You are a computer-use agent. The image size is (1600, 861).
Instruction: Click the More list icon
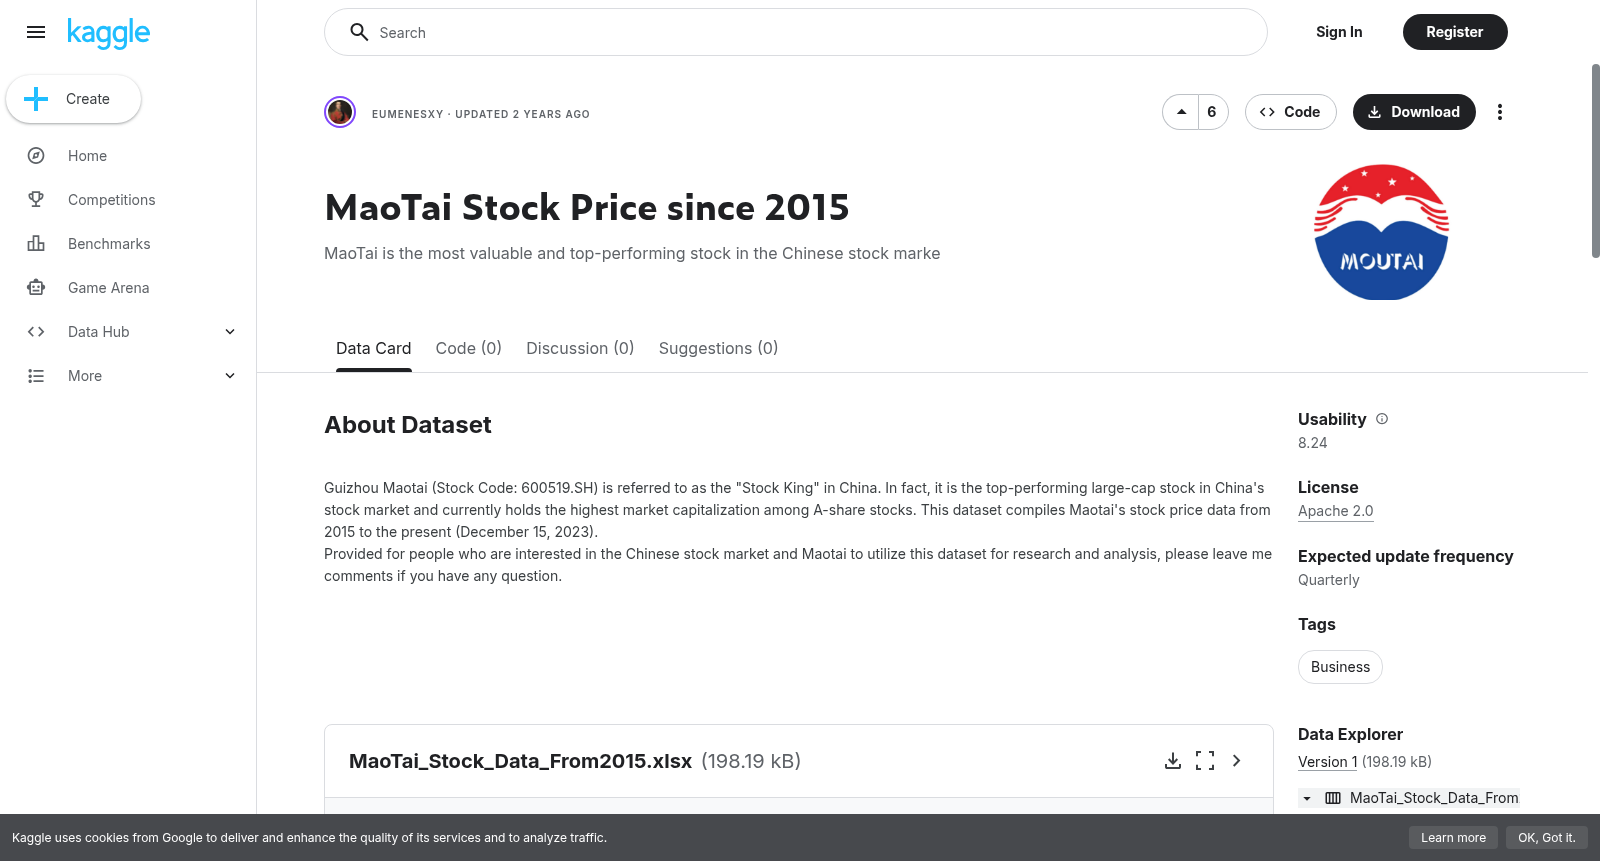tap(36, 376)
